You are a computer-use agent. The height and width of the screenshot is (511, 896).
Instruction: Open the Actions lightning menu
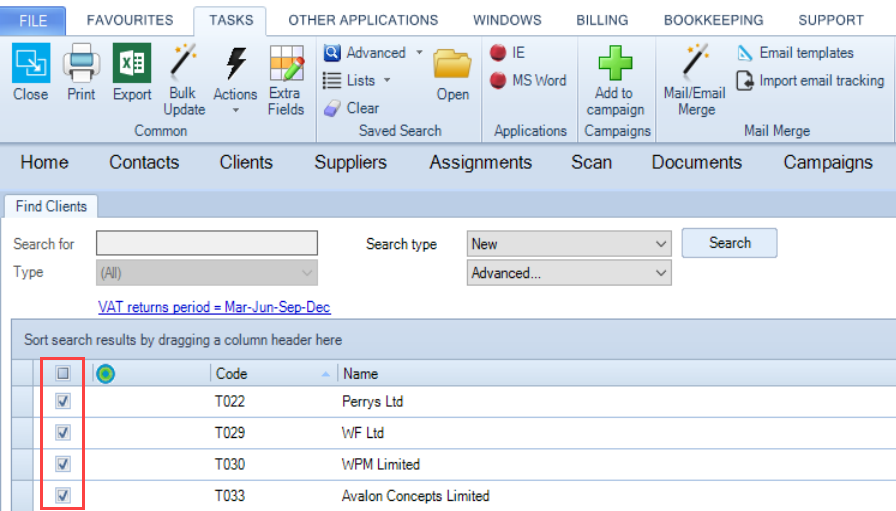[x=235, y=63]
